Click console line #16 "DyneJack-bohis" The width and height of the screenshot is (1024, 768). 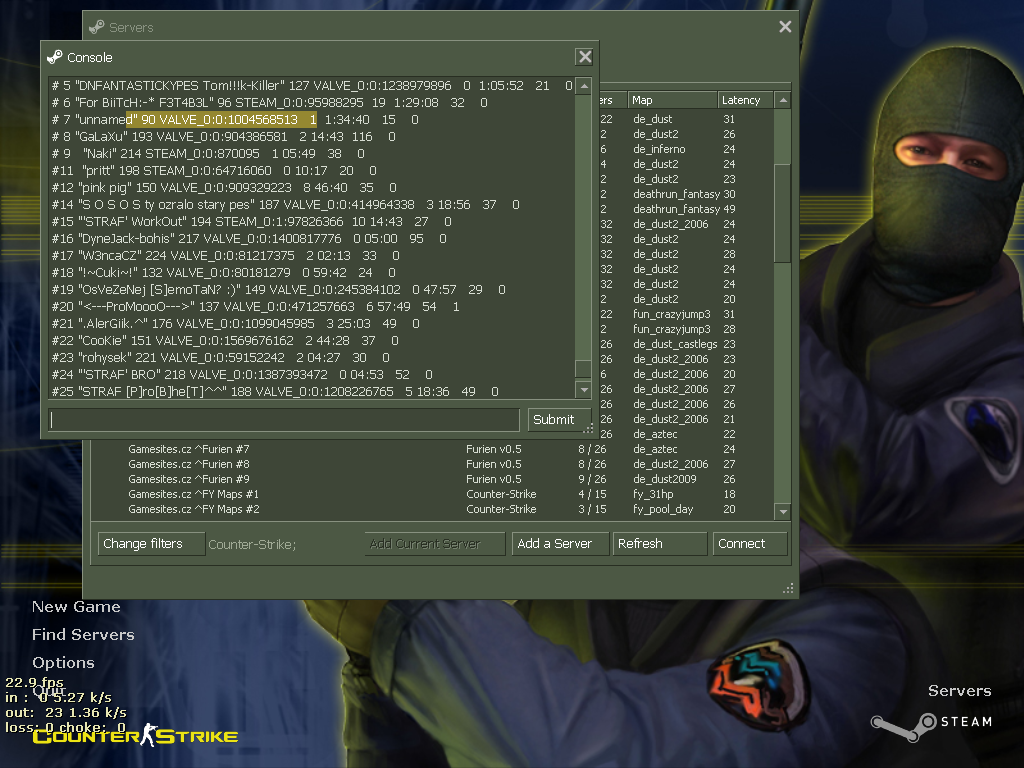tap(249, 238)
